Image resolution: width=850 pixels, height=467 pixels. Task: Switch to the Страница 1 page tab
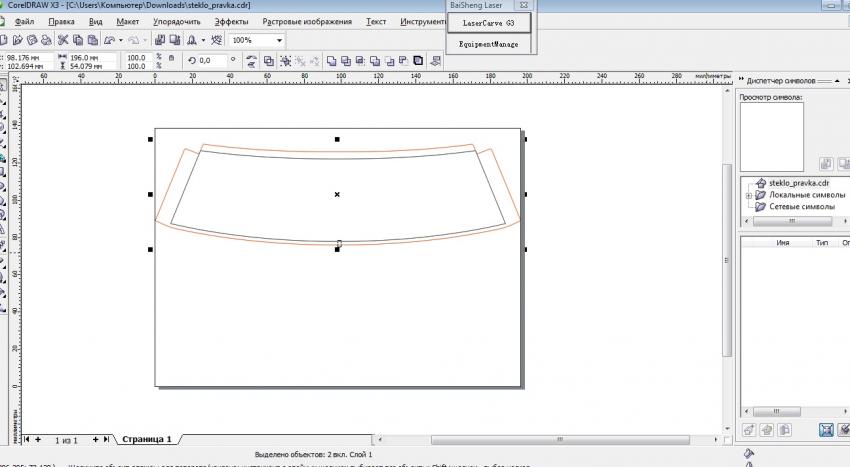(147, 439)
